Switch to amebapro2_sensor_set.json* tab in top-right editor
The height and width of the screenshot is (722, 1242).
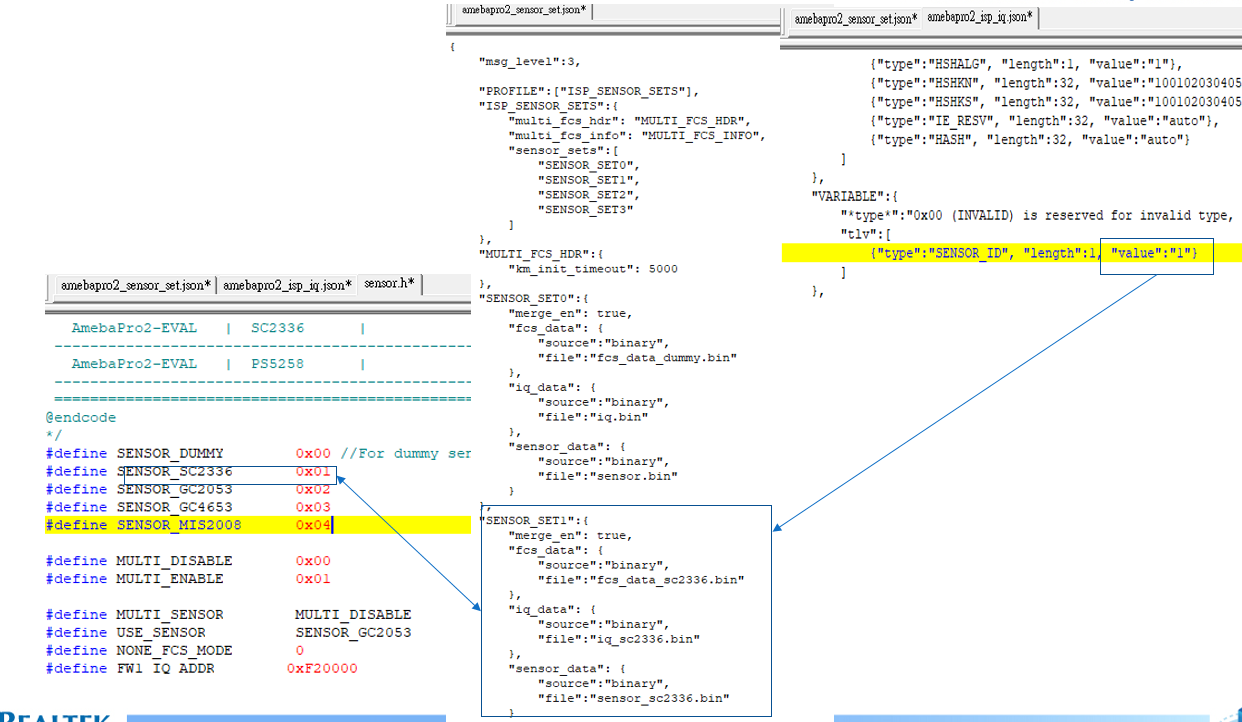(x=854, y=18)
